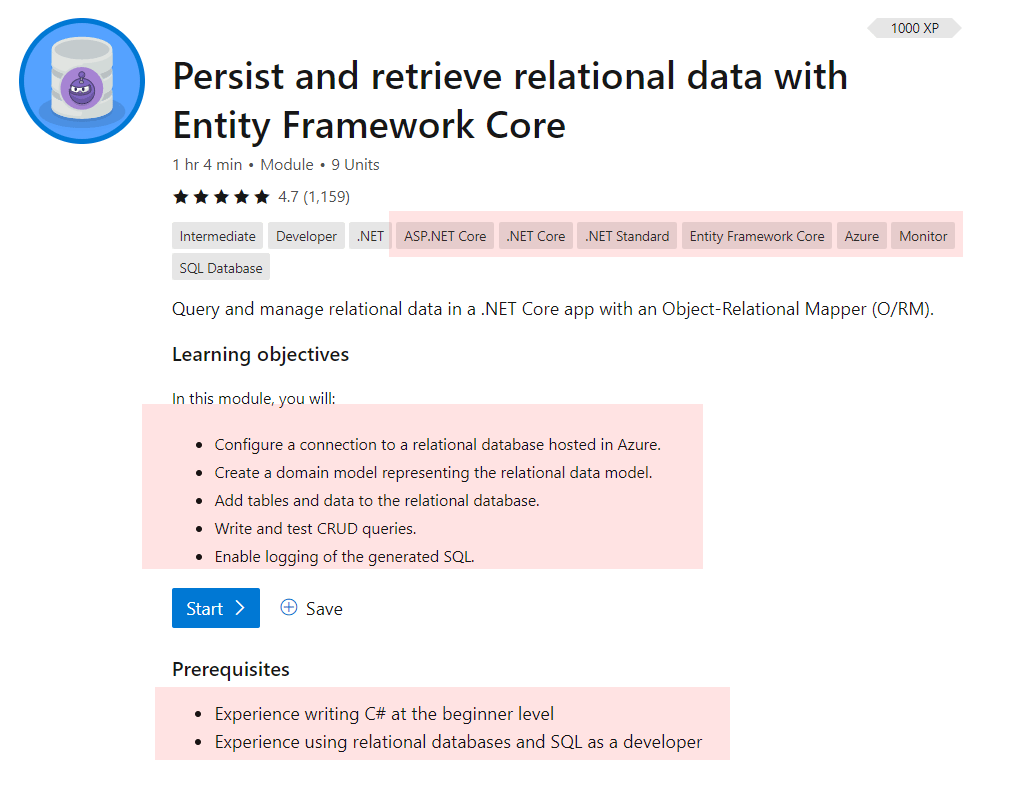
Task: Open the .NET Standard product filter
Action: (626, 235)
